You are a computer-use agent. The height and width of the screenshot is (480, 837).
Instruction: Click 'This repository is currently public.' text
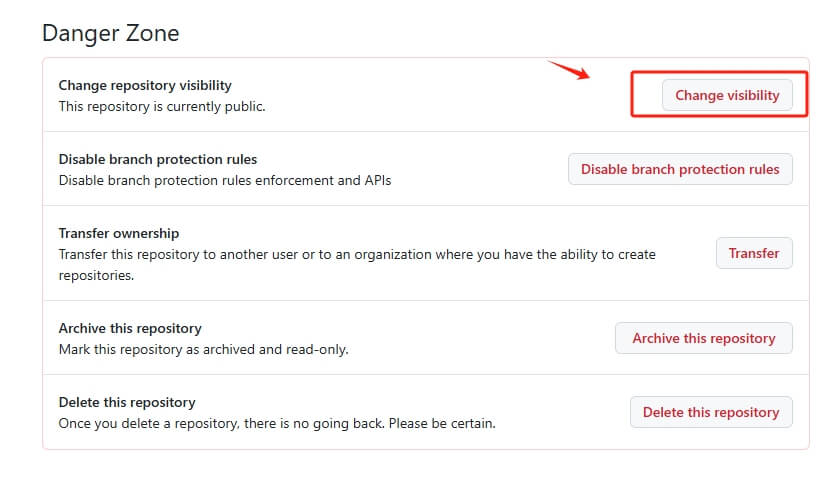162,106
